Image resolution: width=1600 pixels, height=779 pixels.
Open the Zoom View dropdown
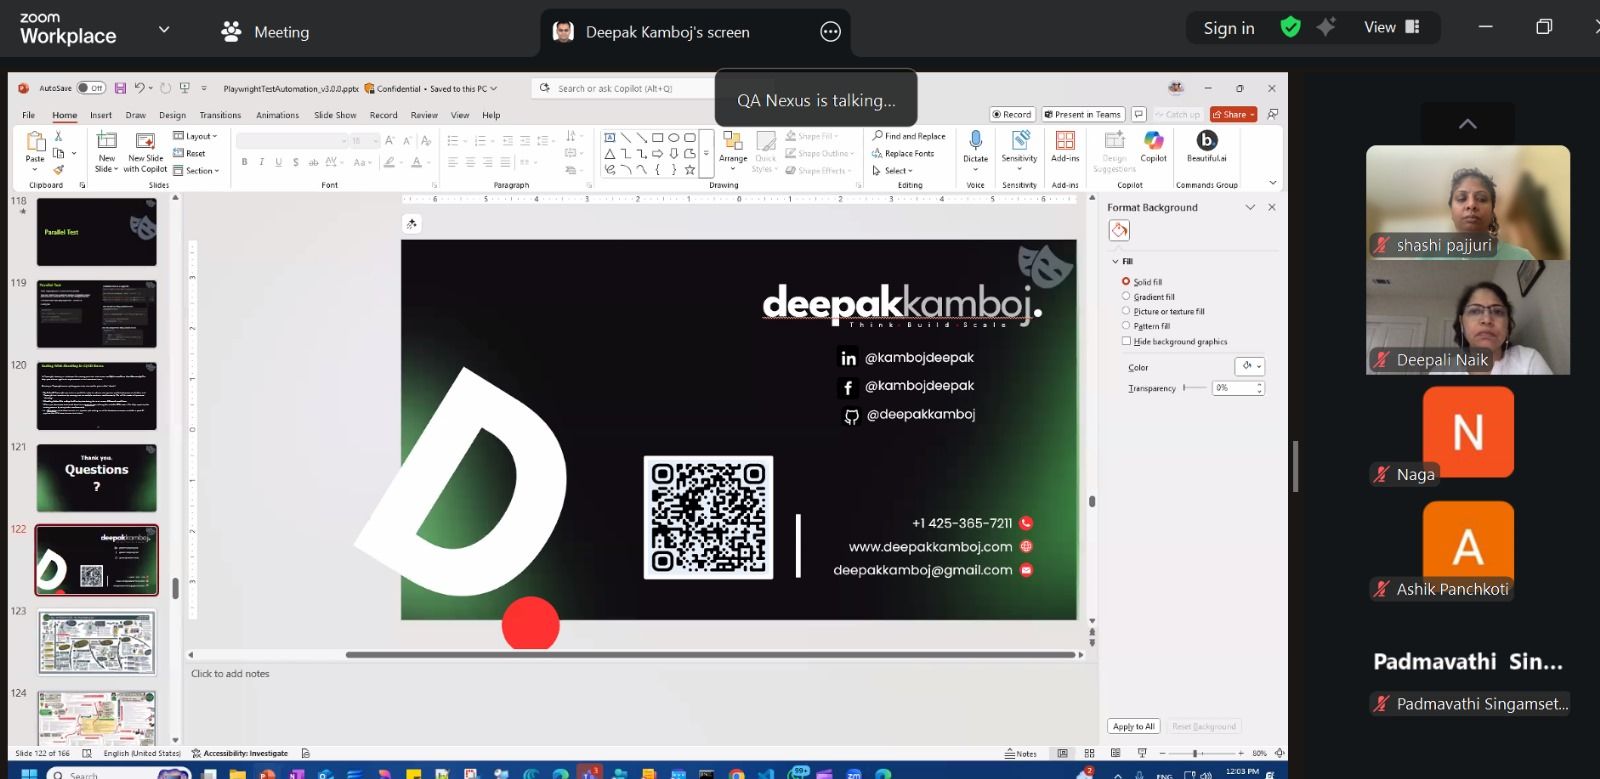tap(1392, 28)
